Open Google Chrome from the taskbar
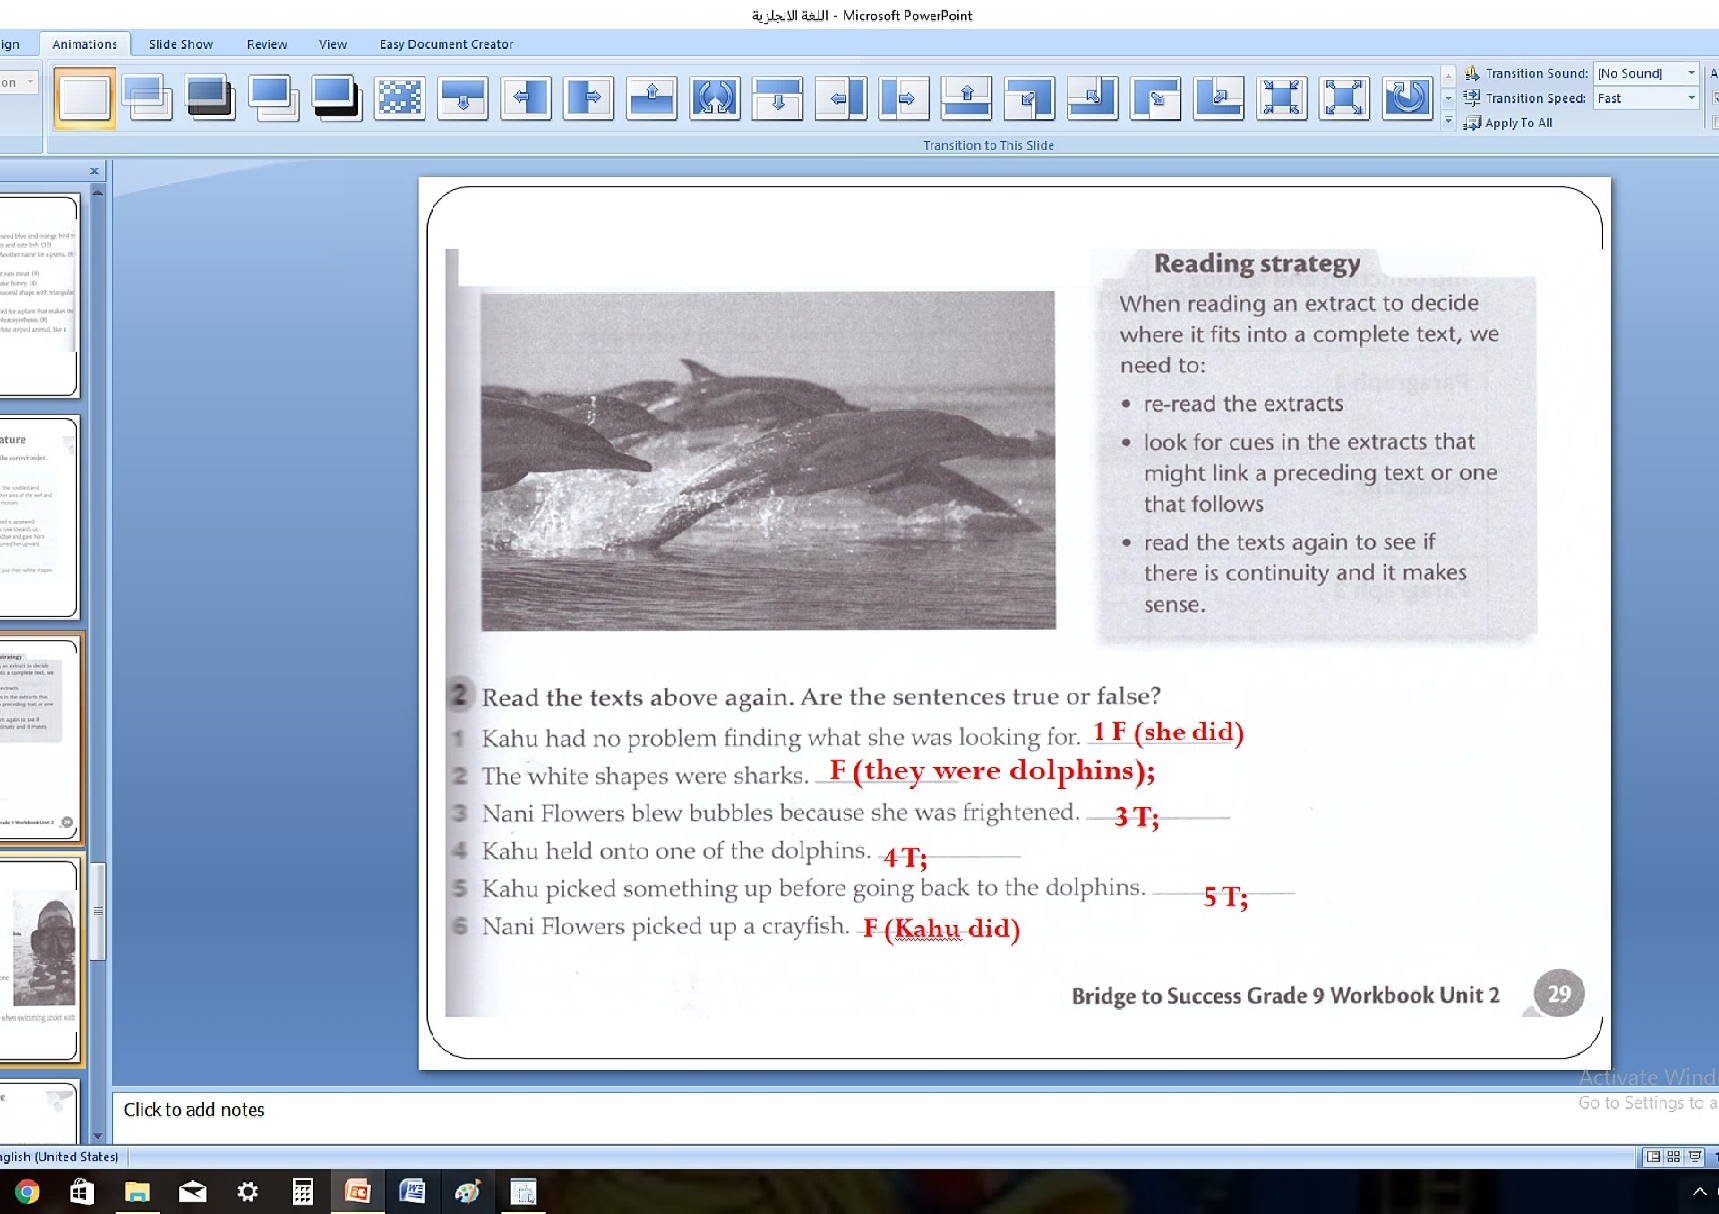The image size is (1719, 1214). [x=27, y=1191]
